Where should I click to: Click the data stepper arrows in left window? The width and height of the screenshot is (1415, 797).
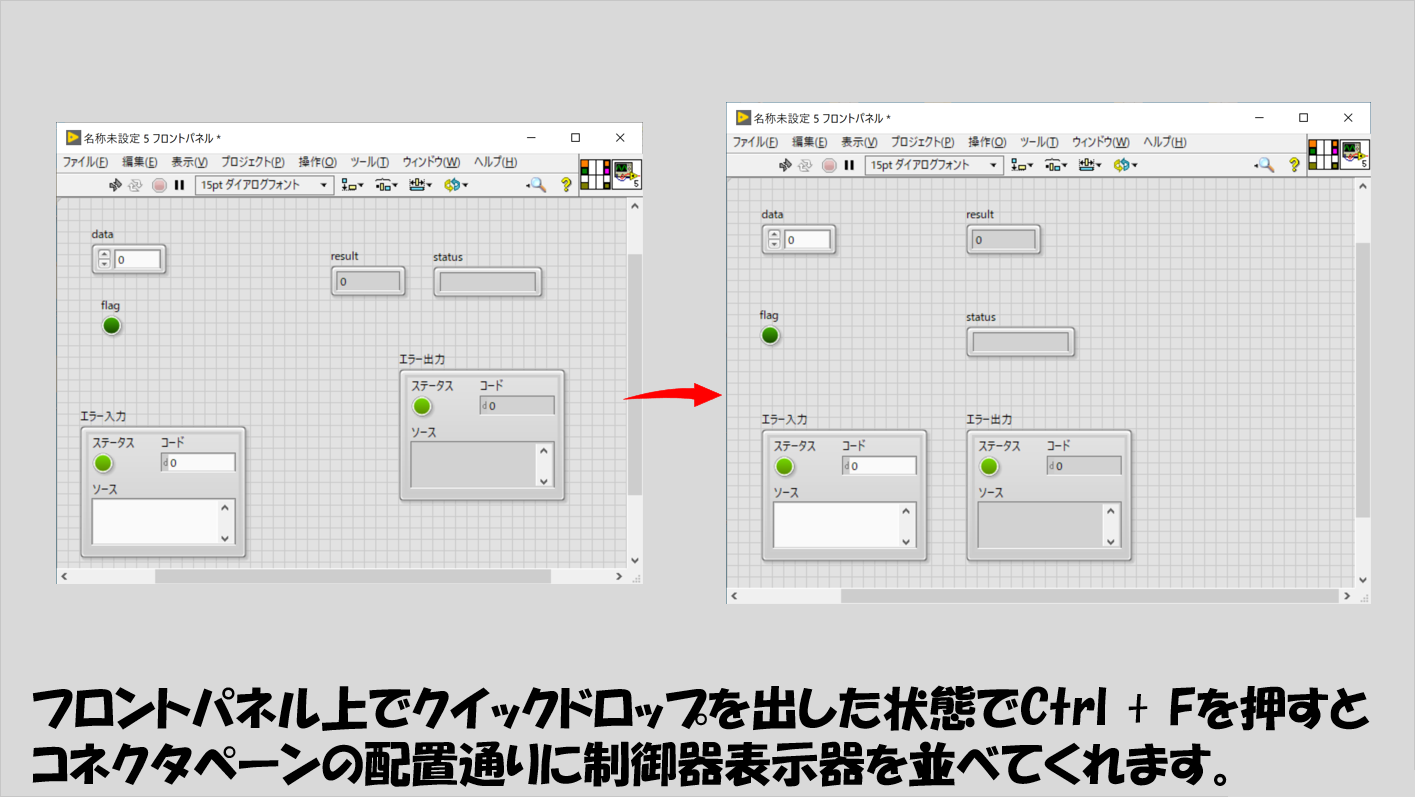pos(104,260)
